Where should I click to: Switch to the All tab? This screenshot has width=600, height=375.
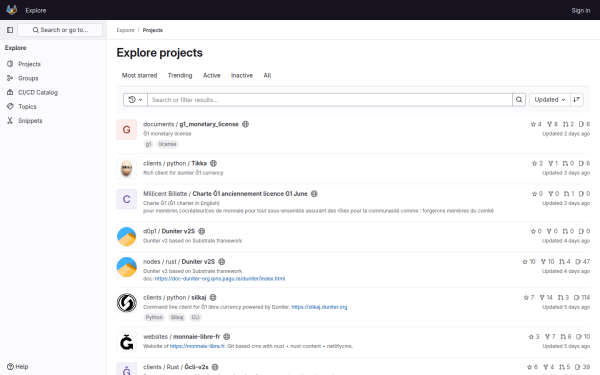267,75
